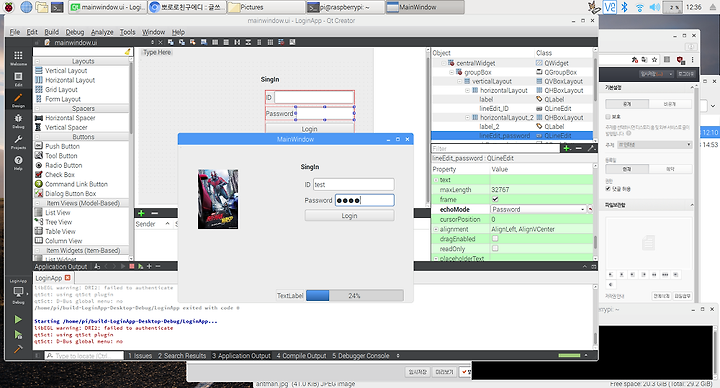This screenshot has height=388, width=720.
Task: Expand the alignment property
Action: 436,229
